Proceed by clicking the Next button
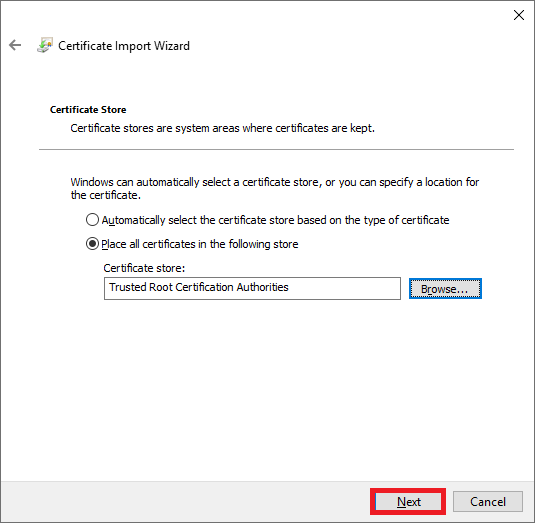 click(x=408, y=501)
